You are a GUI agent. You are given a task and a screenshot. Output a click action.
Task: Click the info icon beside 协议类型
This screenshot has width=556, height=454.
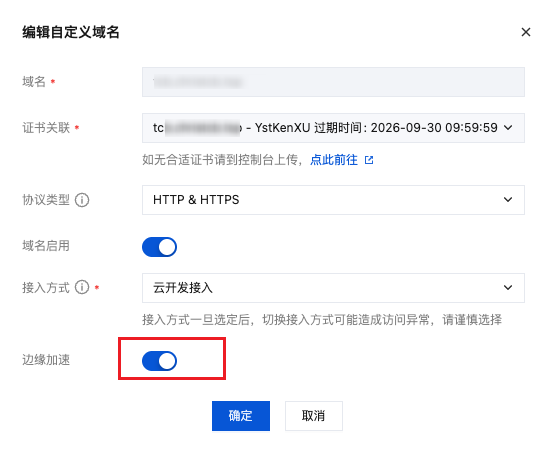(x=82, y=200)
